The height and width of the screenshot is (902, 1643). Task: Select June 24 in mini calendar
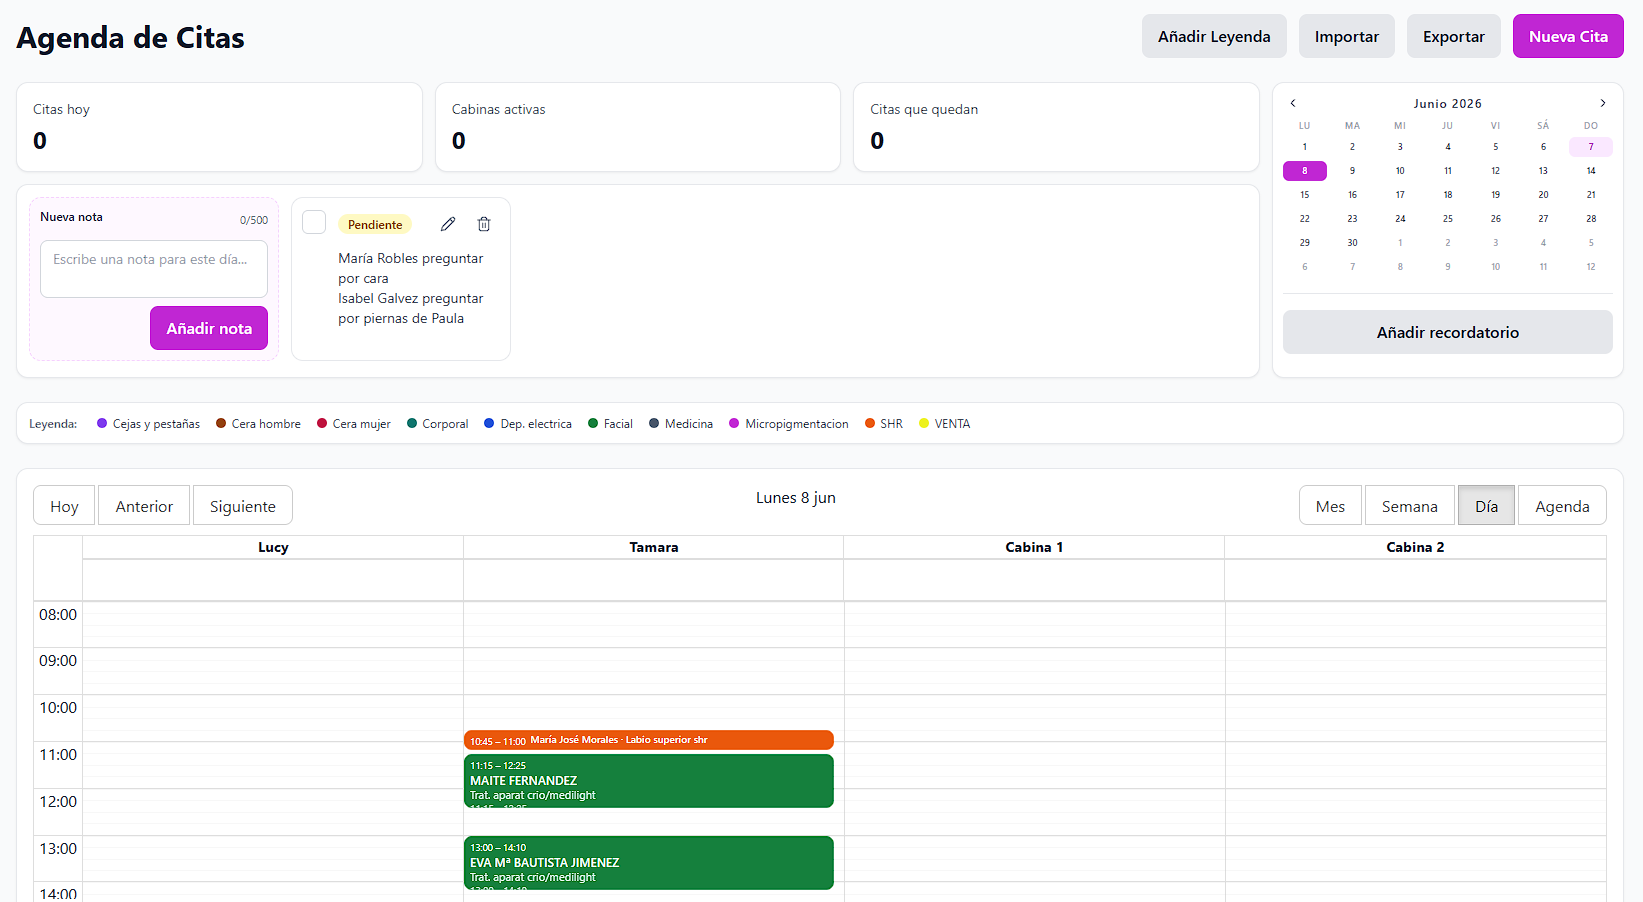point(1400,219)
